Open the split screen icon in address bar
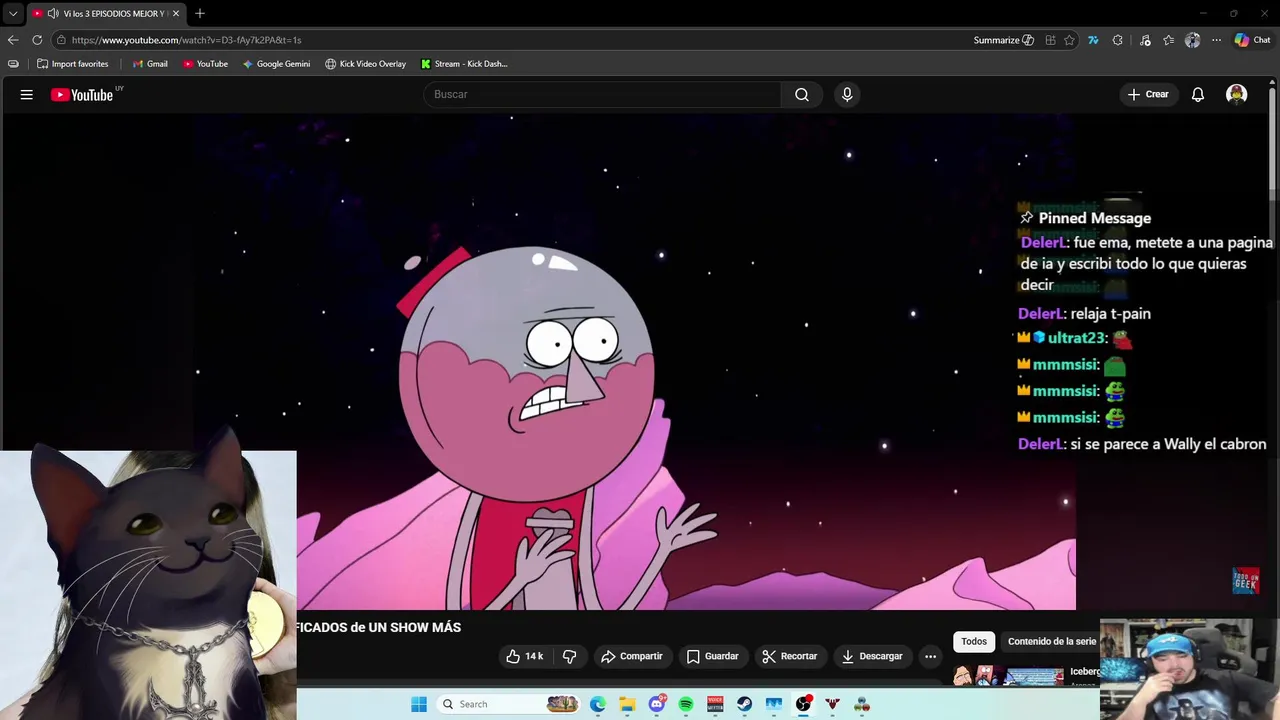Image resolution: width=1280 pixels, height=720 pixels. tap(1050, 40)
